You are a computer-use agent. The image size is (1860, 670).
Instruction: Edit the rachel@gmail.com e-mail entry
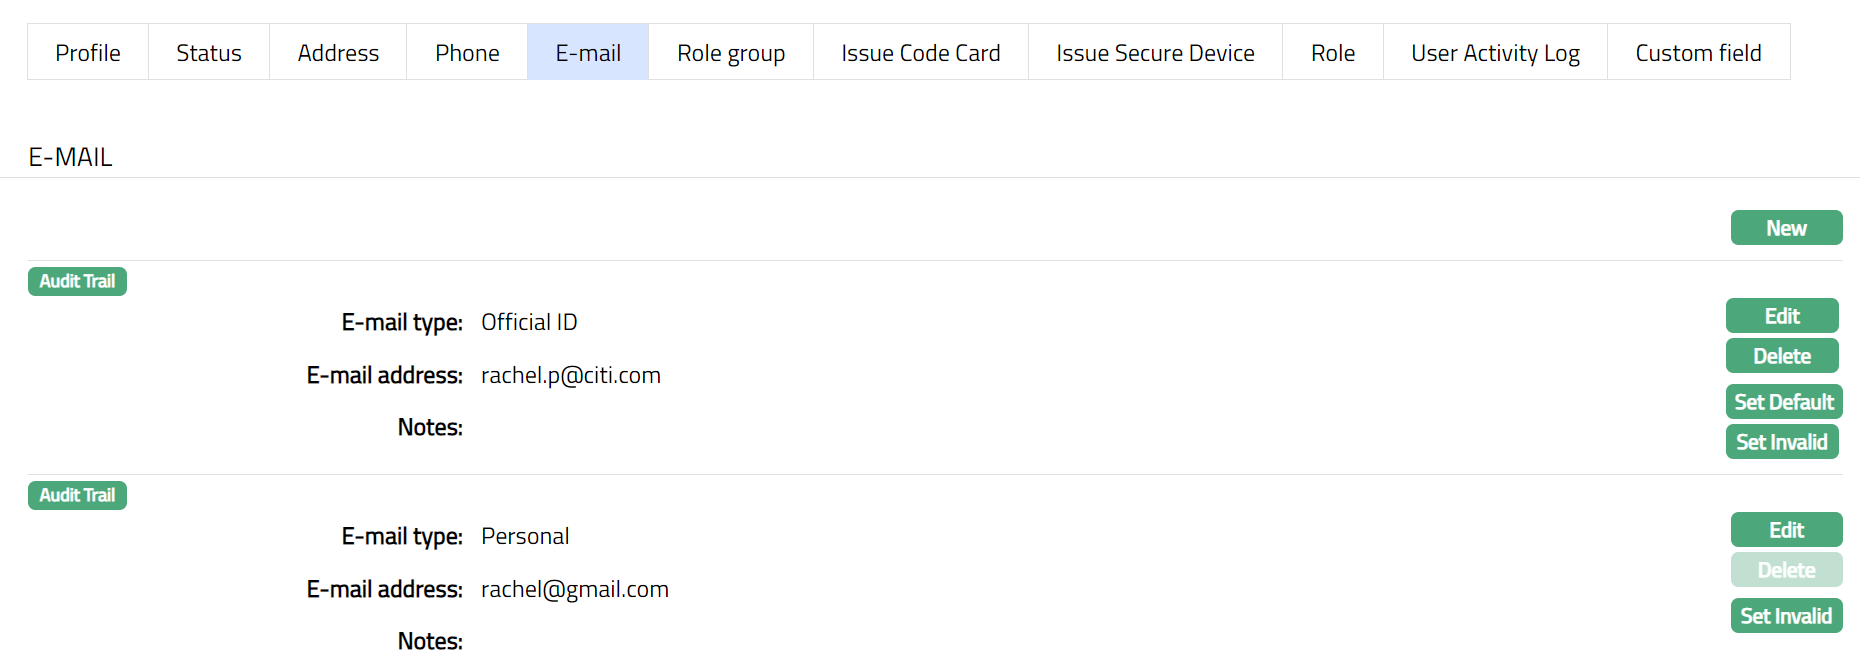tap(1786, 530)
